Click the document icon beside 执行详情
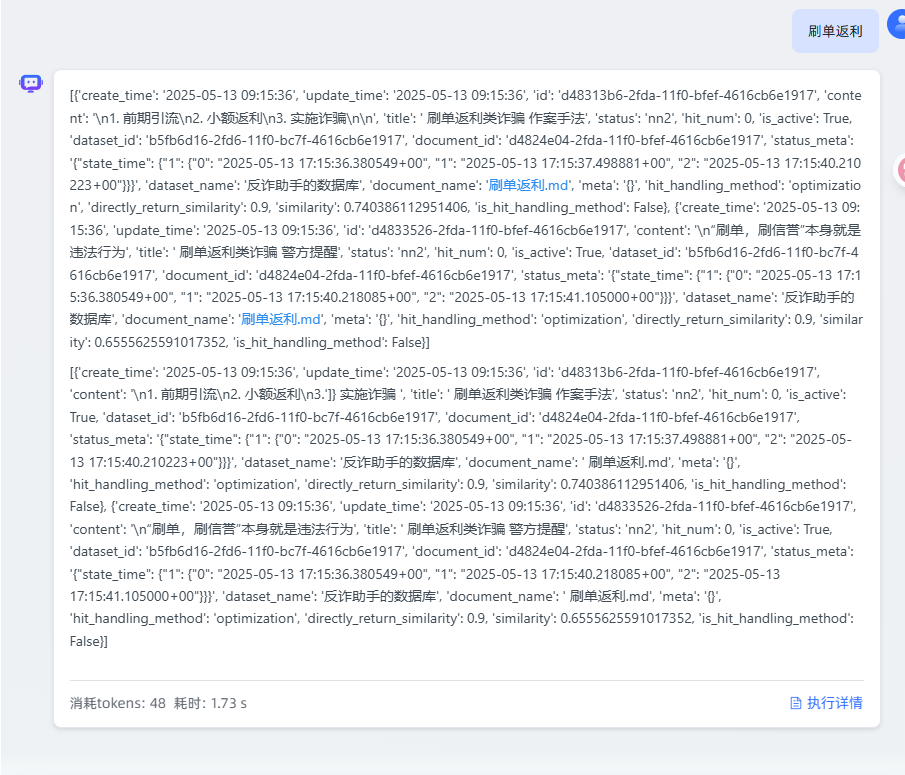 point(796,703)
